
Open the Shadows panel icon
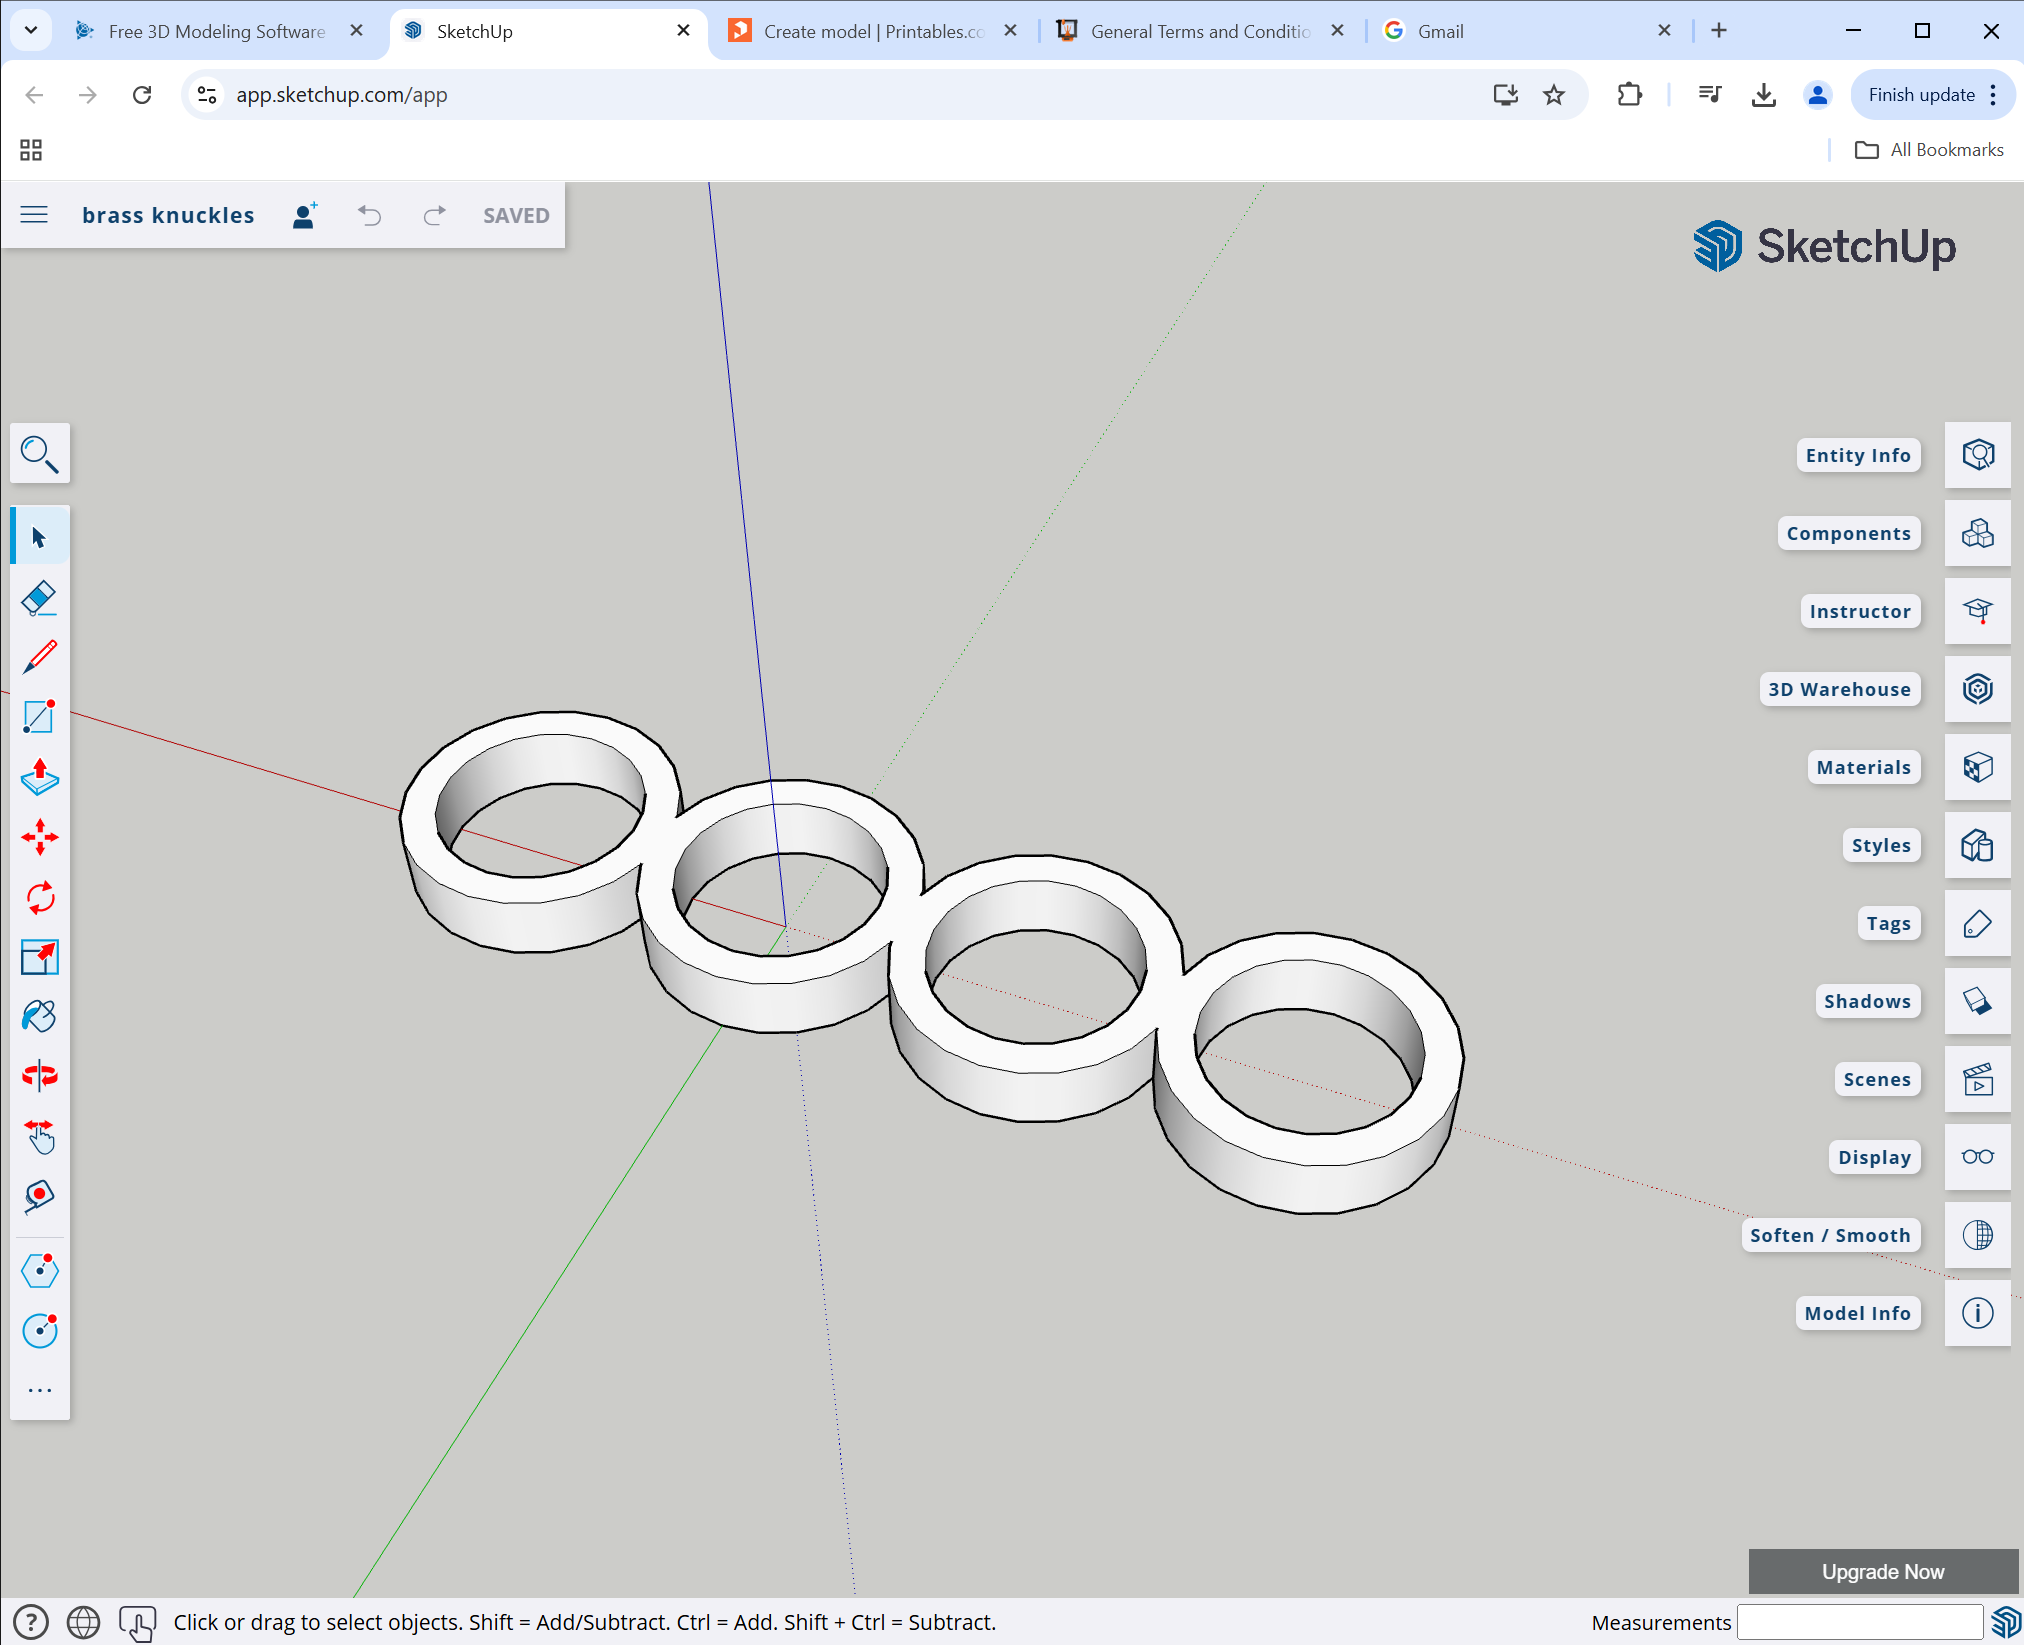[x=1977, y=1001]
